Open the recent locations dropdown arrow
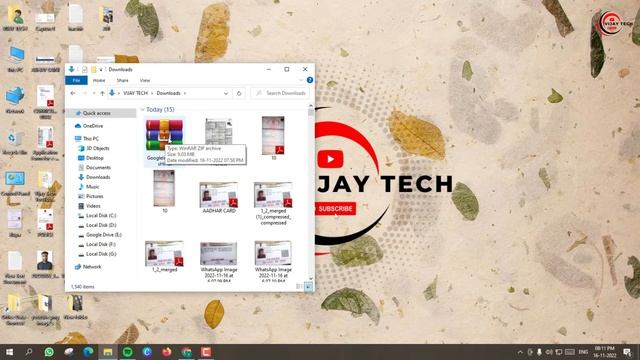This screenshot has height=360, width=640. (94, 93)
